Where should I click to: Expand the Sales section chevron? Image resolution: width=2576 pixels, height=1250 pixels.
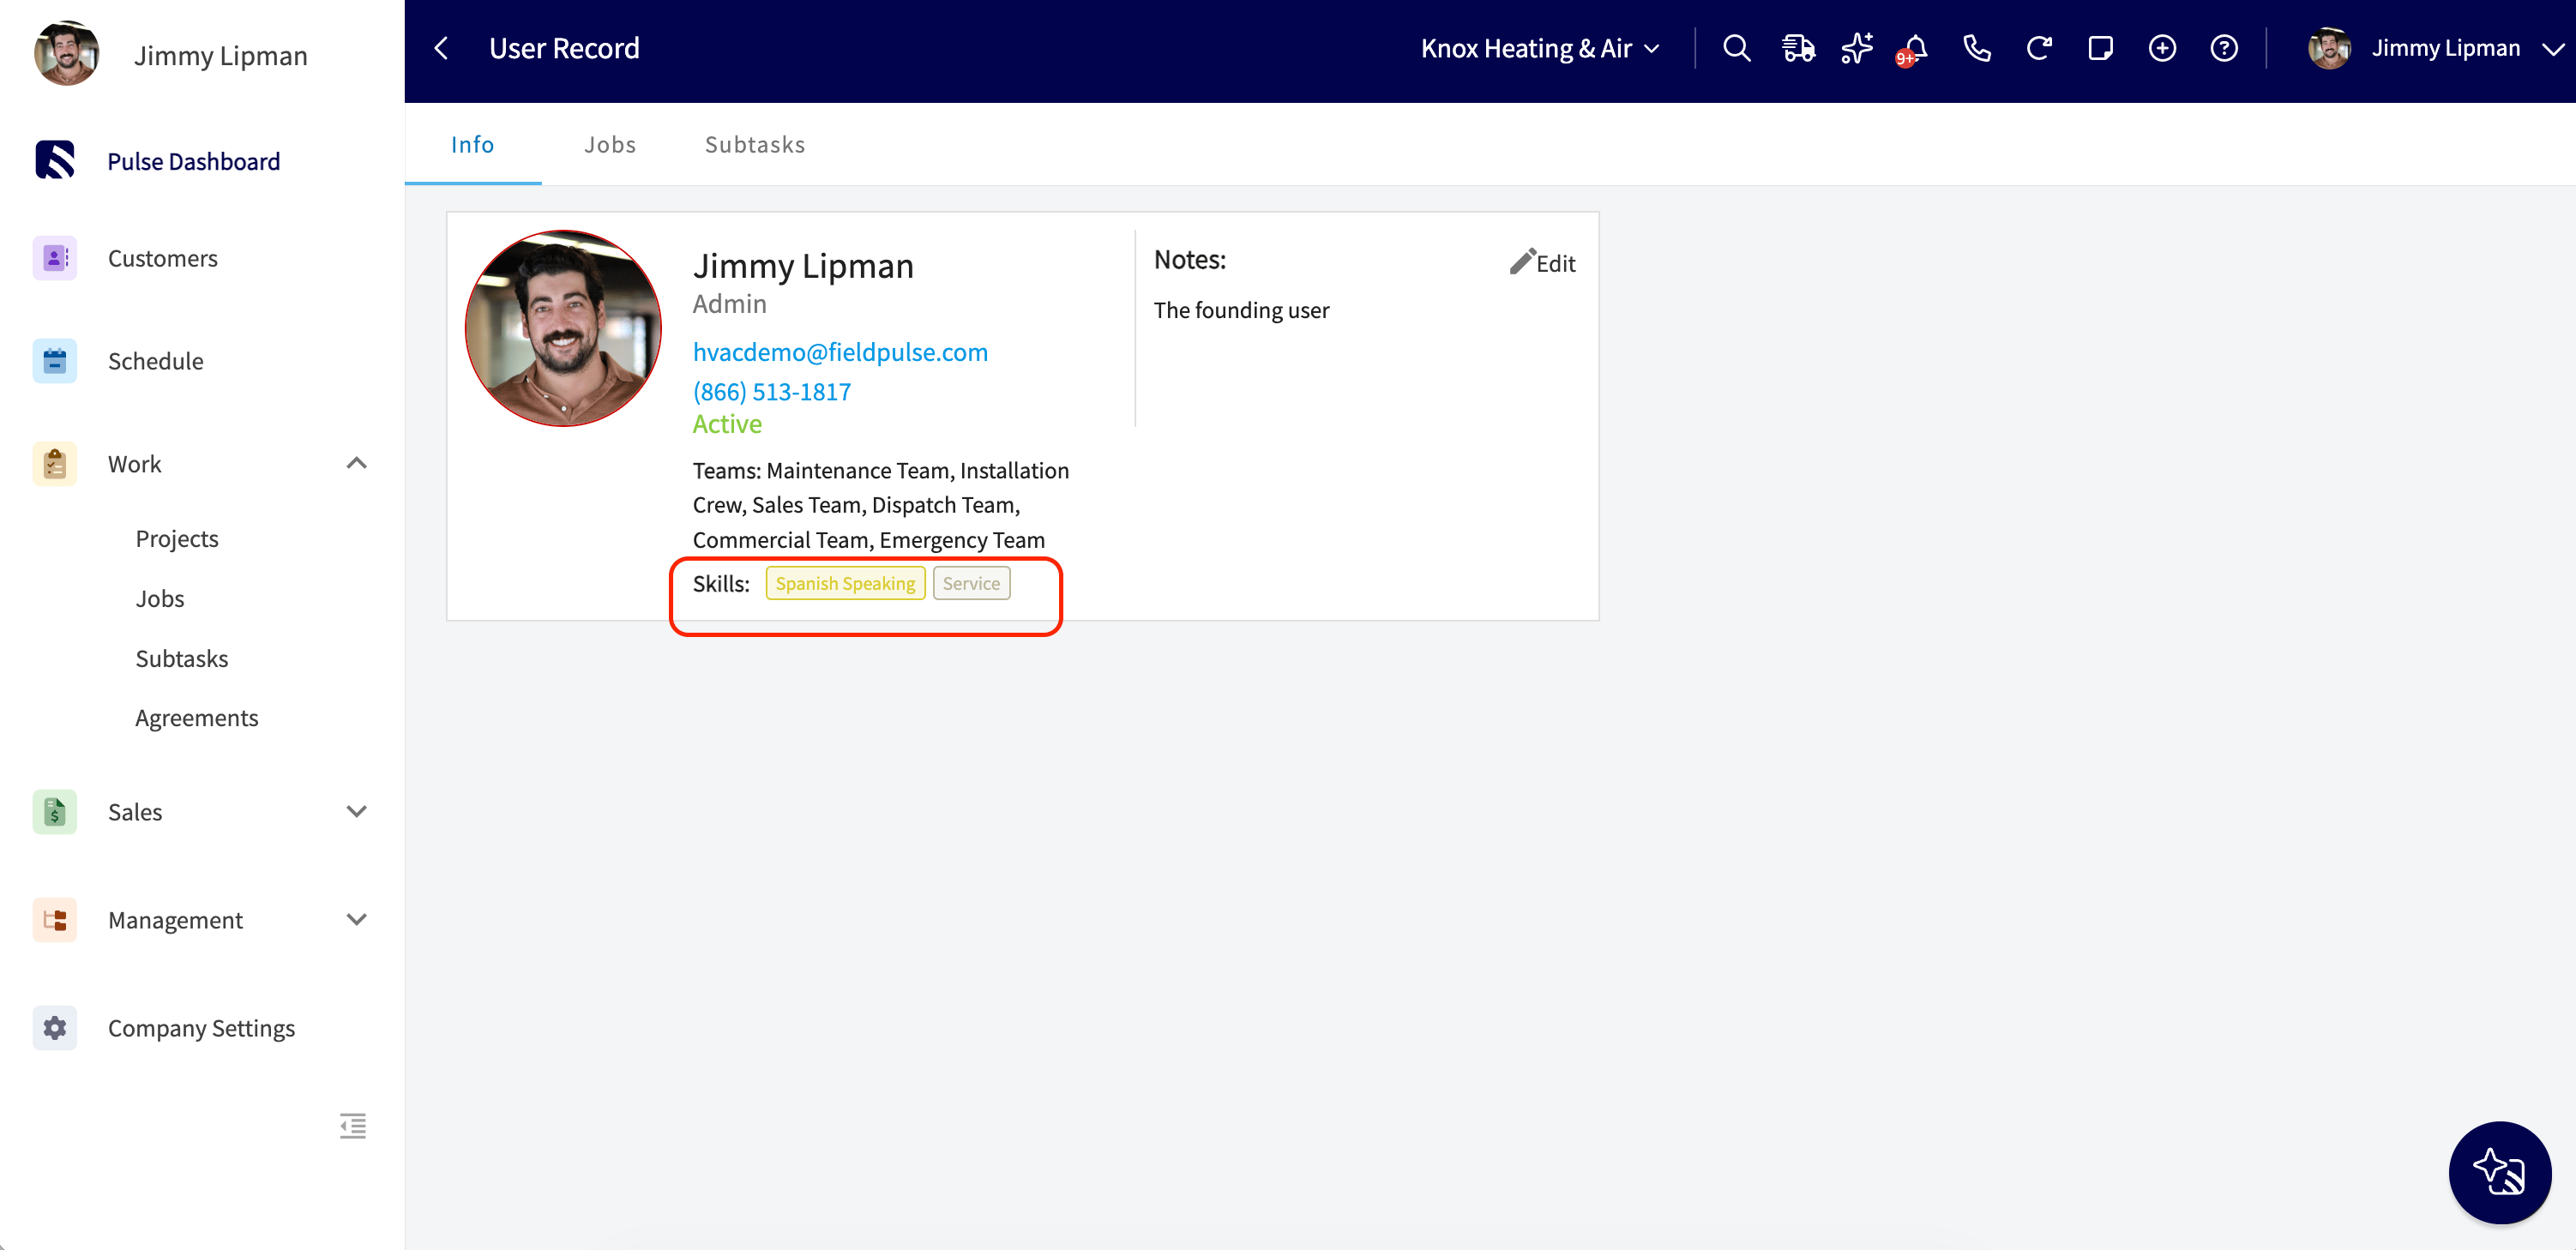click(x=357, y=811)
